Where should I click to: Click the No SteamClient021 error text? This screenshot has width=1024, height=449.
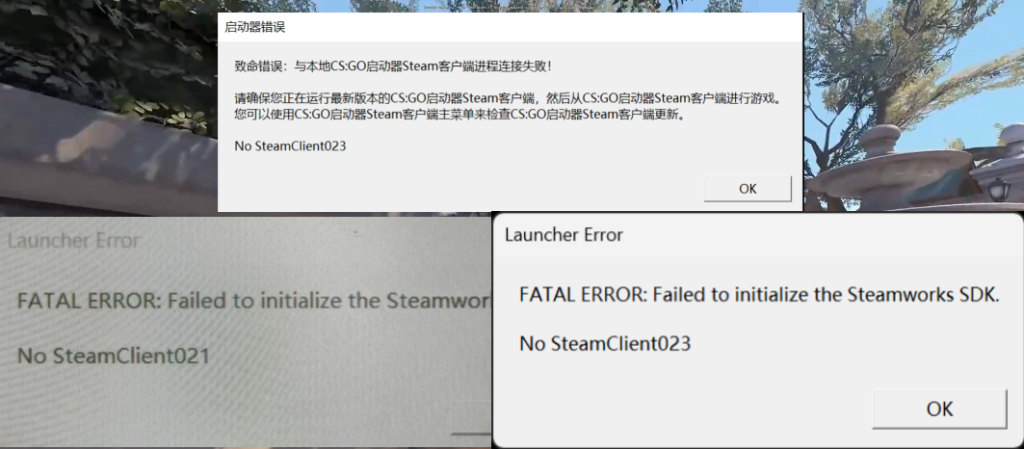(x=113, y=356)
